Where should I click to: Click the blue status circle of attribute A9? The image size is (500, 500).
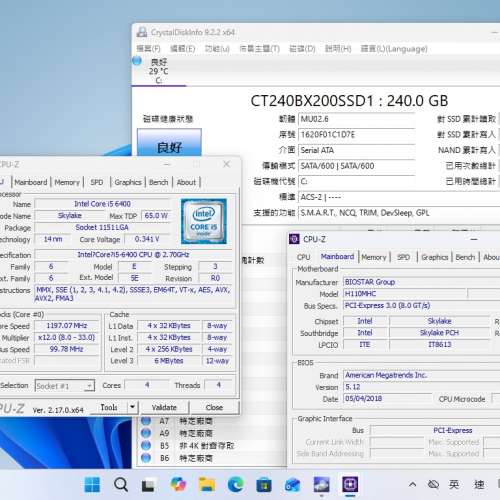[146, 433]
